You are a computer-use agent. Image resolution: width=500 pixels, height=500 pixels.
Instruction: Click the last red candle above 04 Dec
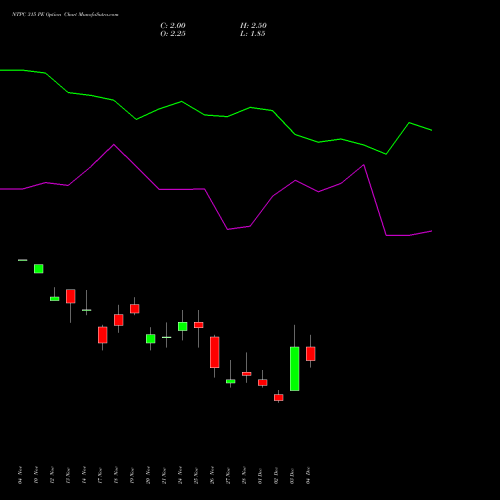click(x=311, y=354)
